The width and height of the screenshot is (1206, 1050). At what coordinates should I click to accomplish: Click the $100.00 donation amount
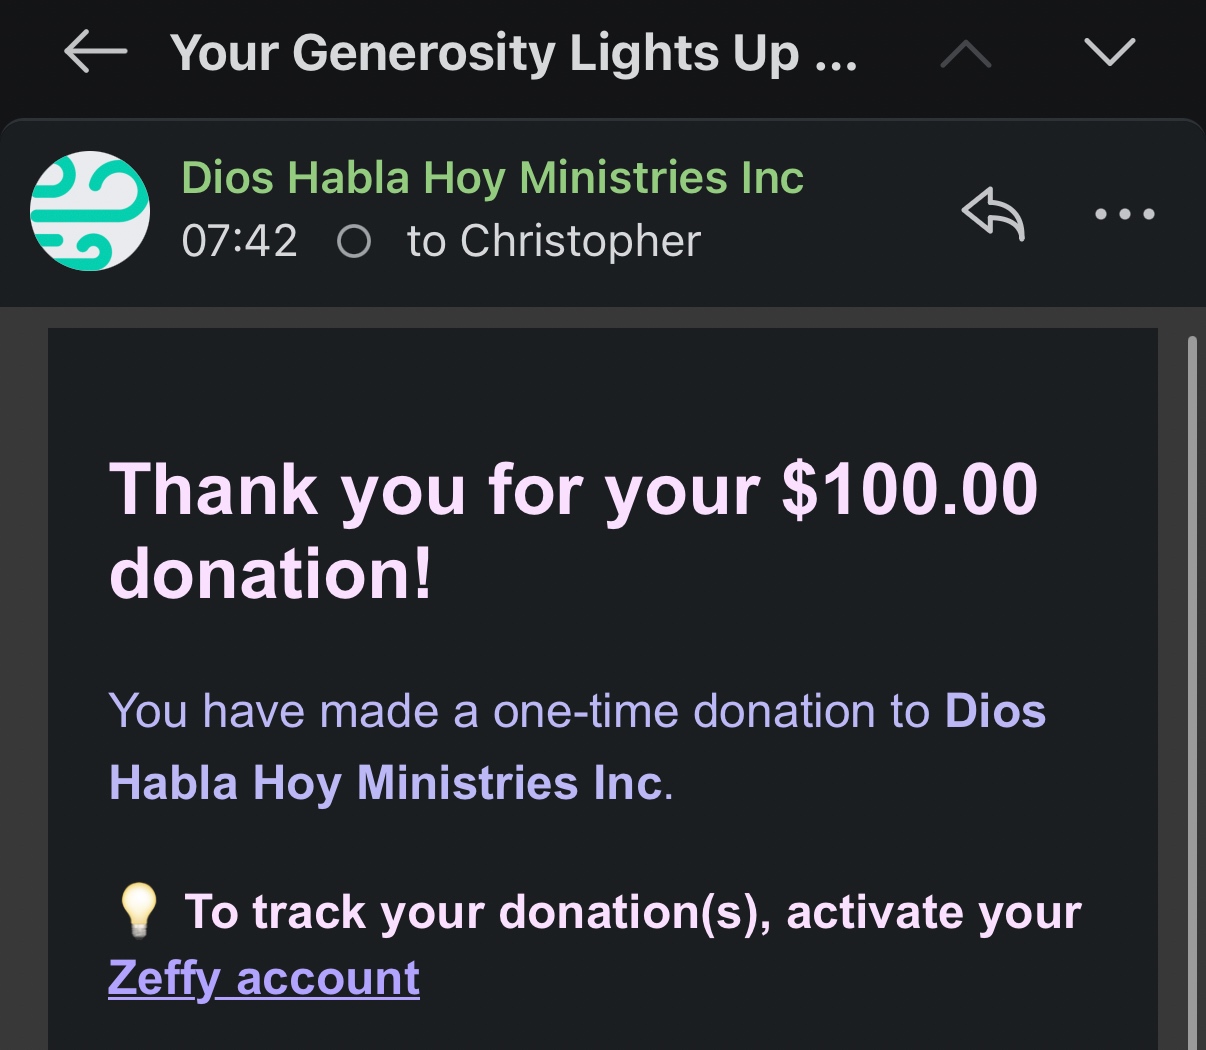coord(909,490)
